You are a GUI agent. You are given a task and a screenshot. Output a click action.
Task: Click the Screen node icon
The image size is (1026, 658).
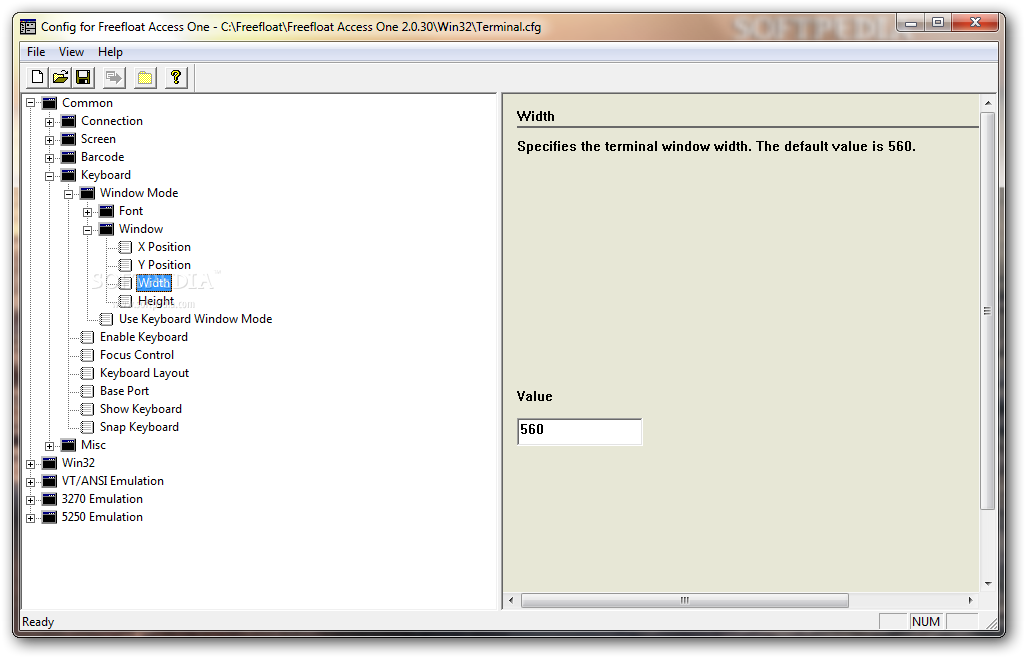[x=68, y=139]
